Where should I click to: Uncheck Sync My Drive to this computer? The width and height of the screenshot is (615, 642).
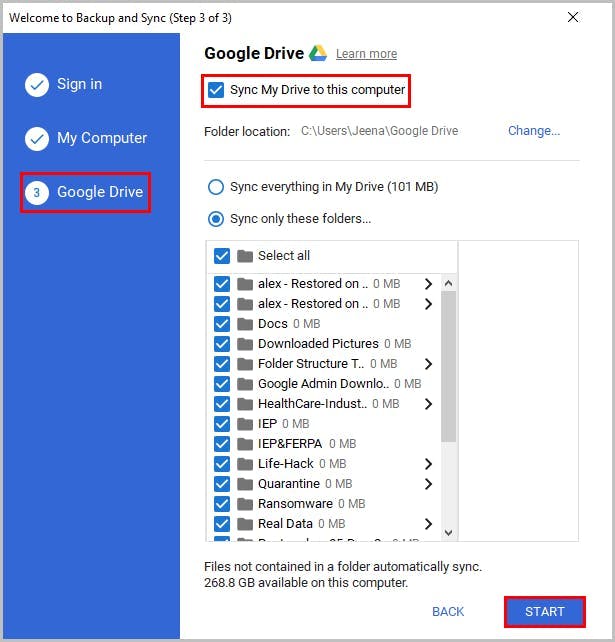216,90
